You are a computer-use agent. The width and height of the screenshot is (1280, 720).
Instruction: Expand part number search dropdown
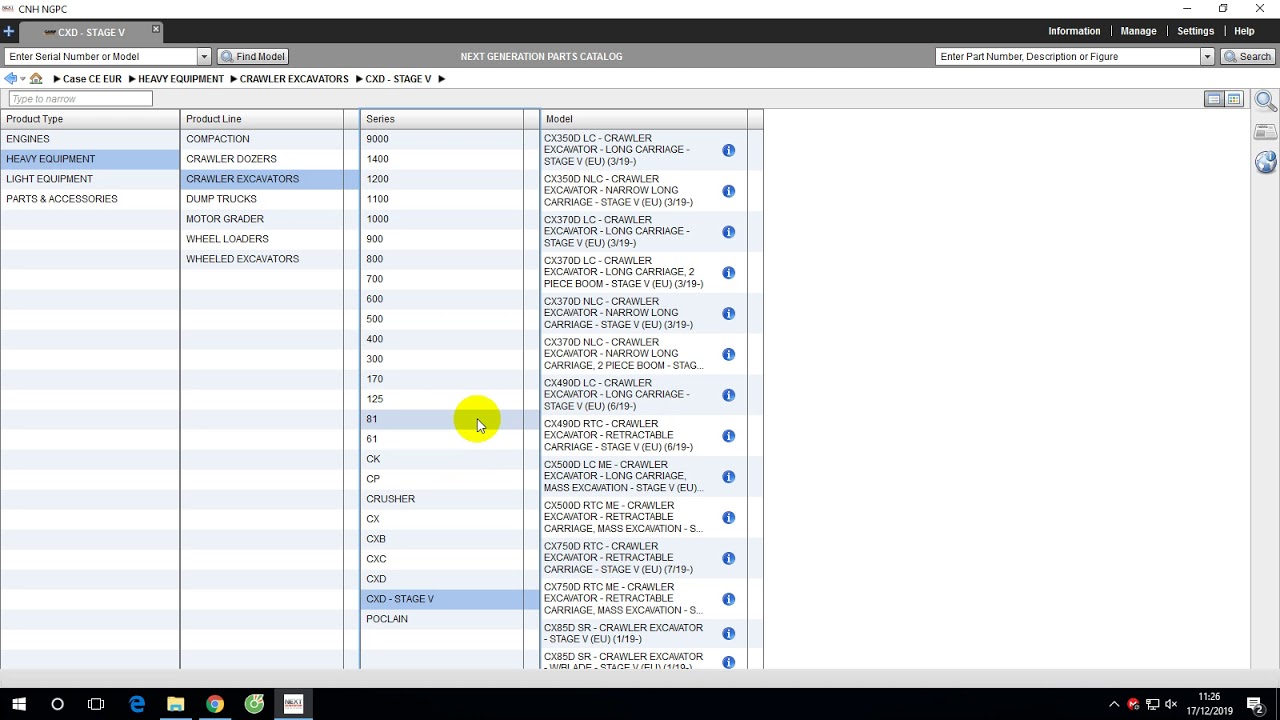[1207, 57]
